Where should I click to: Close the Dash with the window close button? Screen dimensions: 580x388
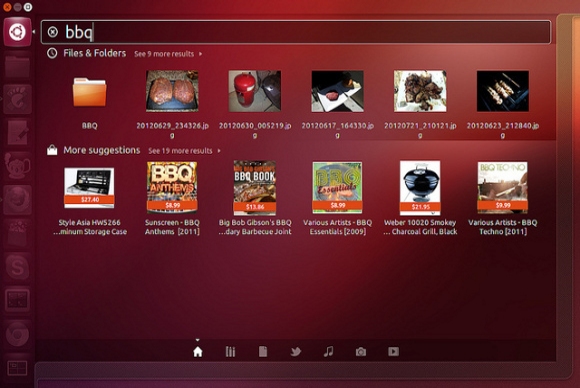coord(7,7)
